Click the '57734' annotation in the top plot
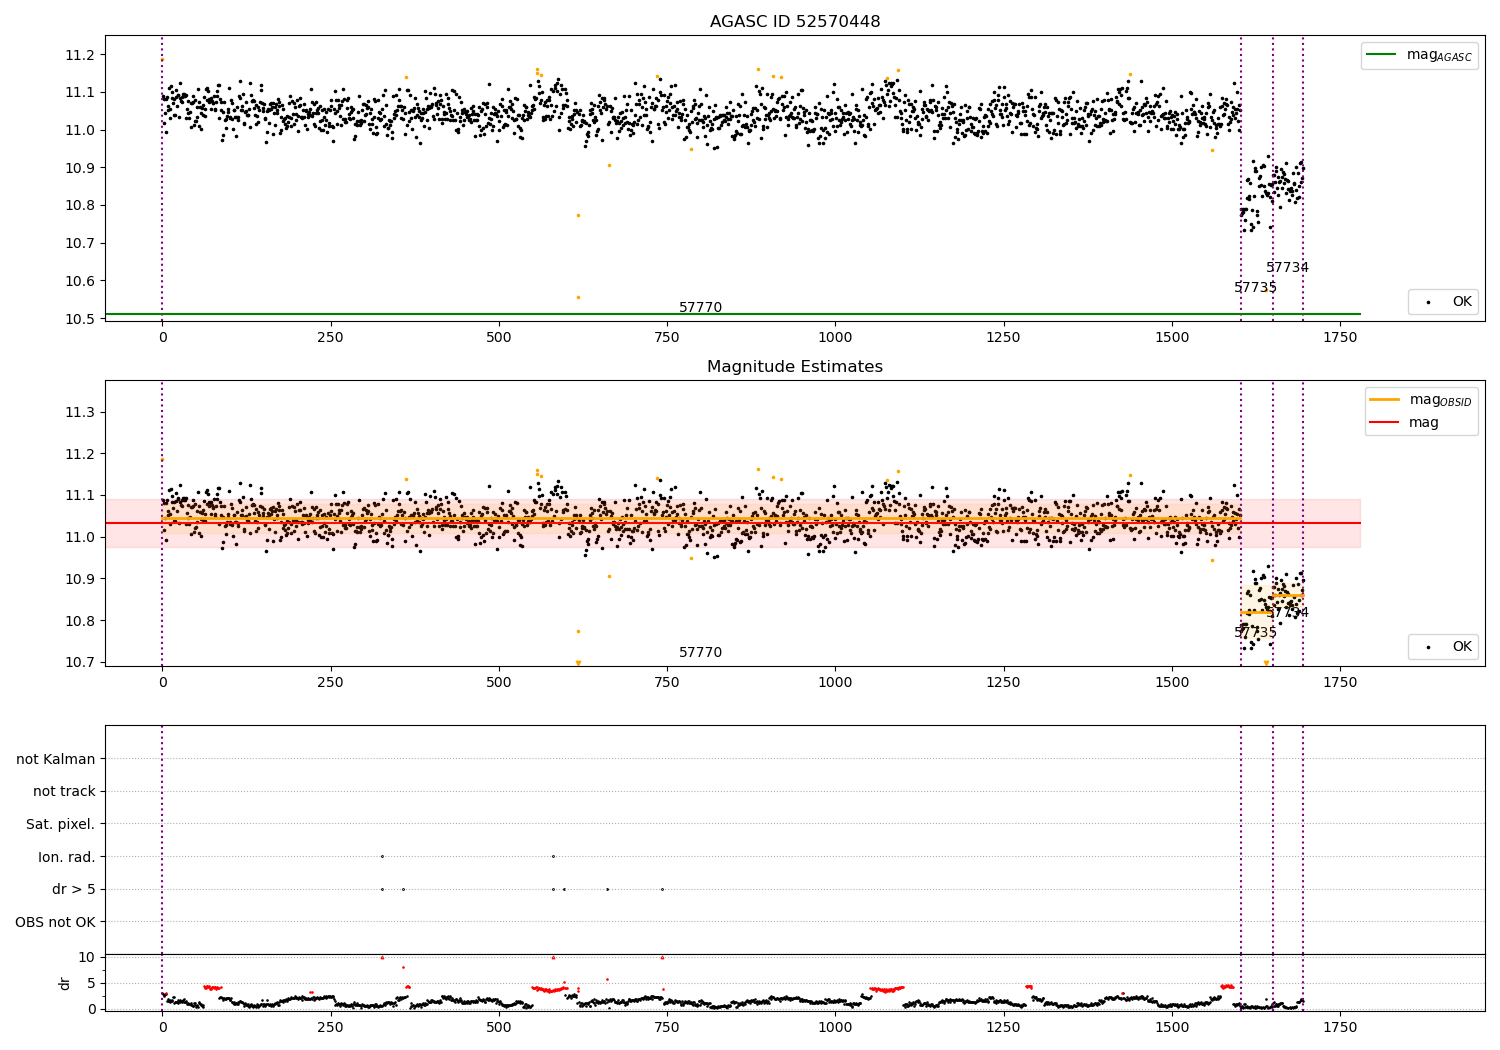Image resolution: width=1500 pixels, height=1050 pixels. (x=1287, y=268)
